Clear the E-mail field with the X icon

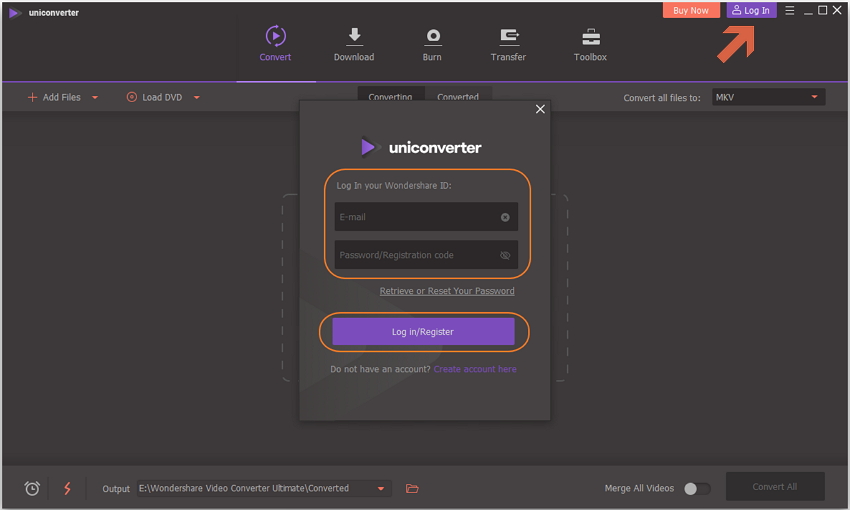[505, 217]
